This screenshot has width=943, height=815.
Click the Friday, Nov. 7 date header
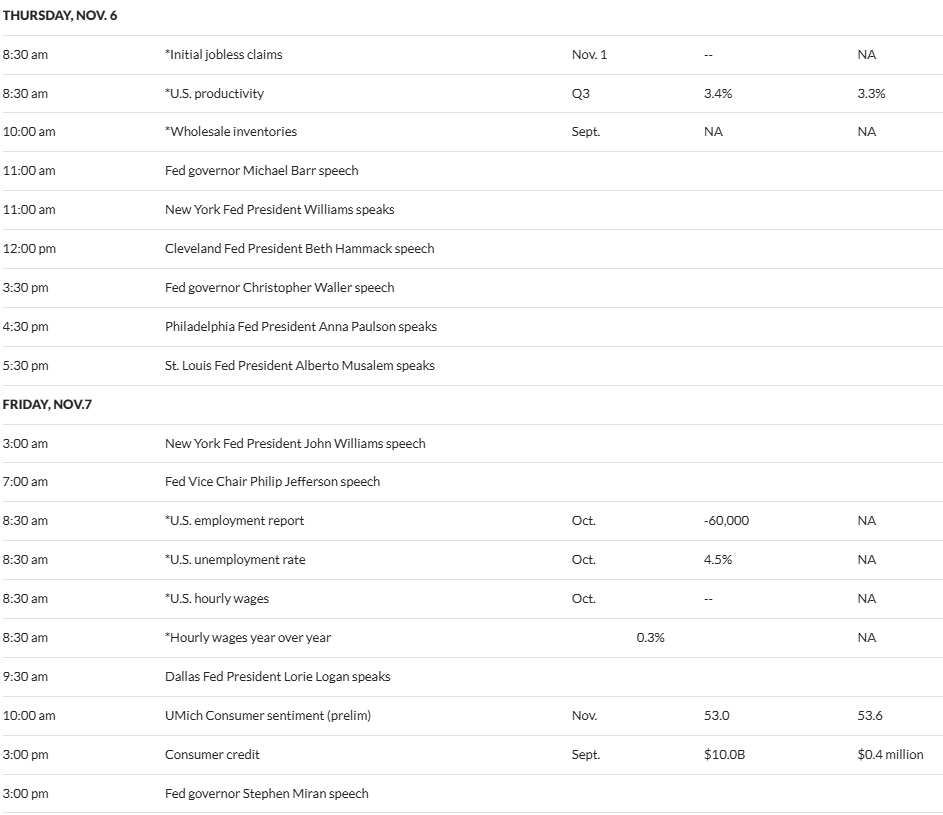coord(47,405)
